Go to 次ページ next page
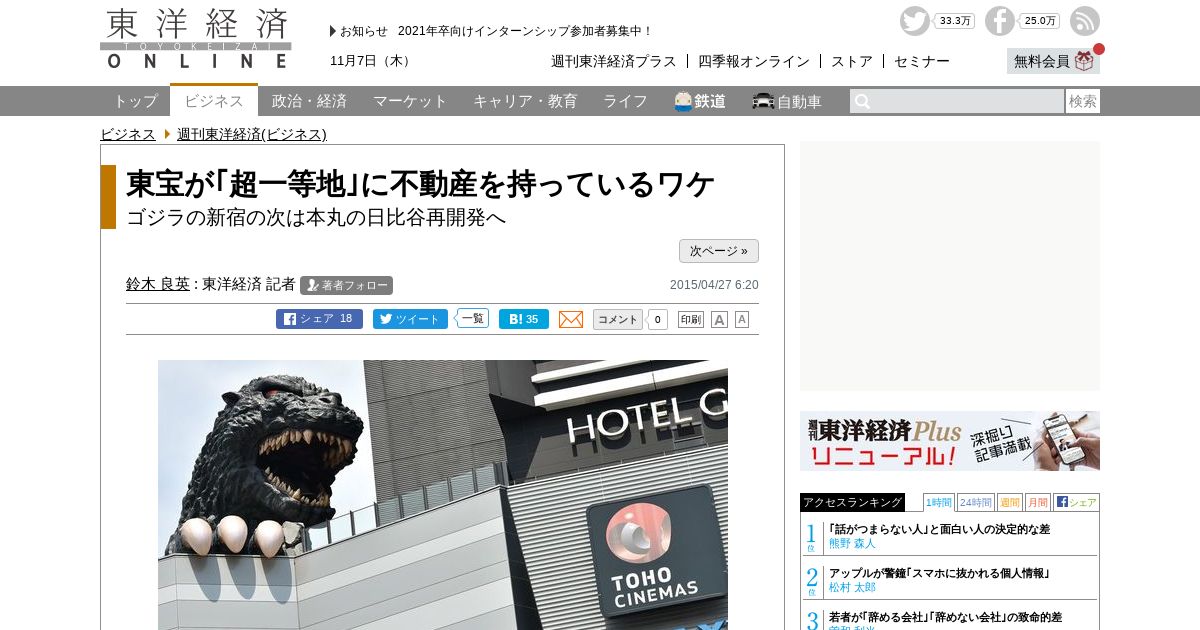This screenshot has height=630, width=1200. pyautogui.click(x=719, y=251)
